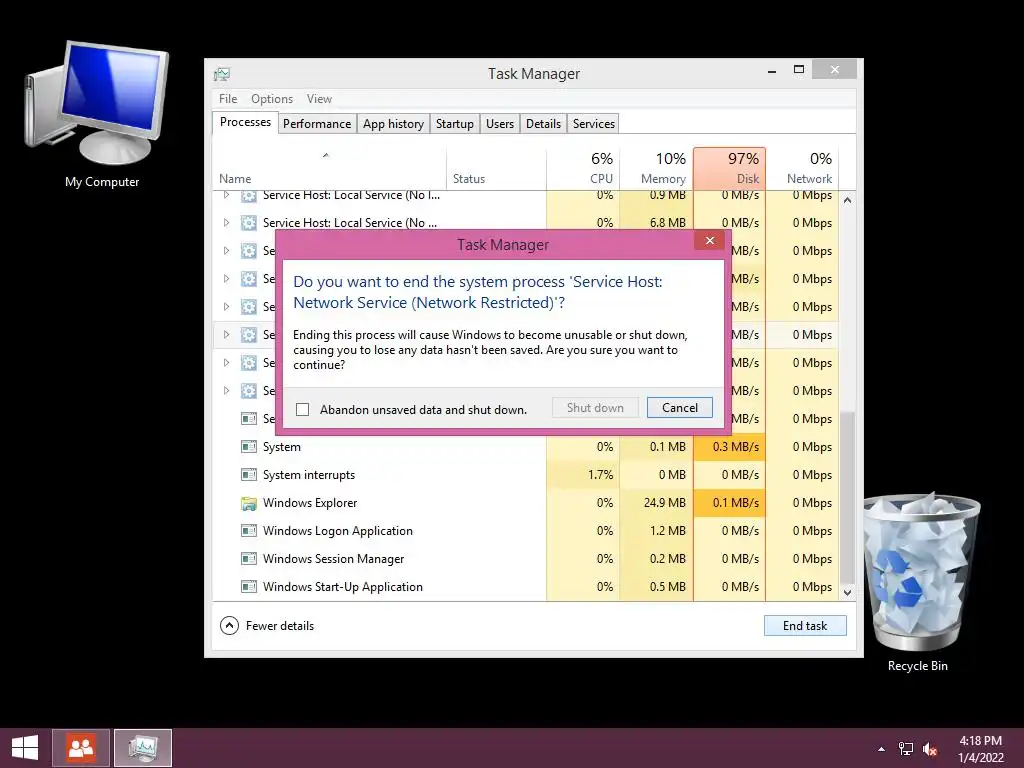Viewport: 1024px width, 768px height.
Task: Select the Processes tab
Action: coord(245,122)
